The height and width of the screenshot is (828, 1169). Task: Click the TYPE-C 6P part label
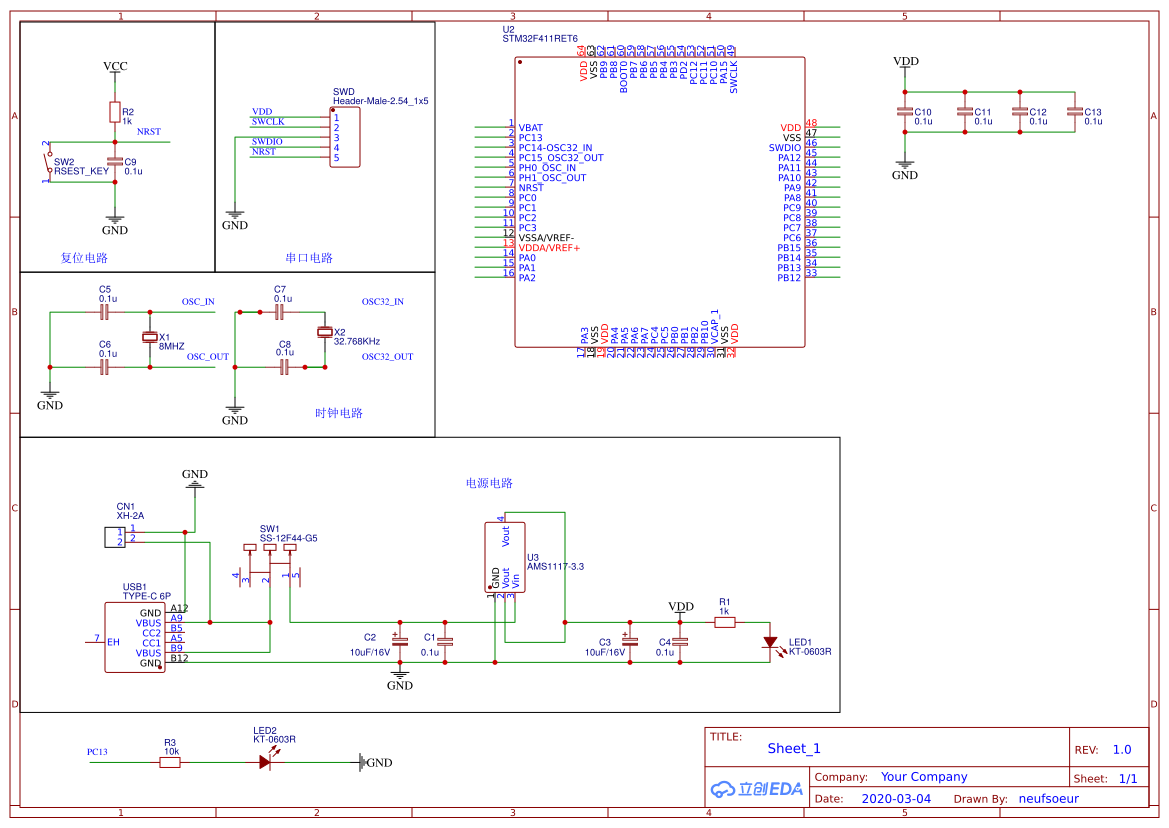(x=147, y=596)
